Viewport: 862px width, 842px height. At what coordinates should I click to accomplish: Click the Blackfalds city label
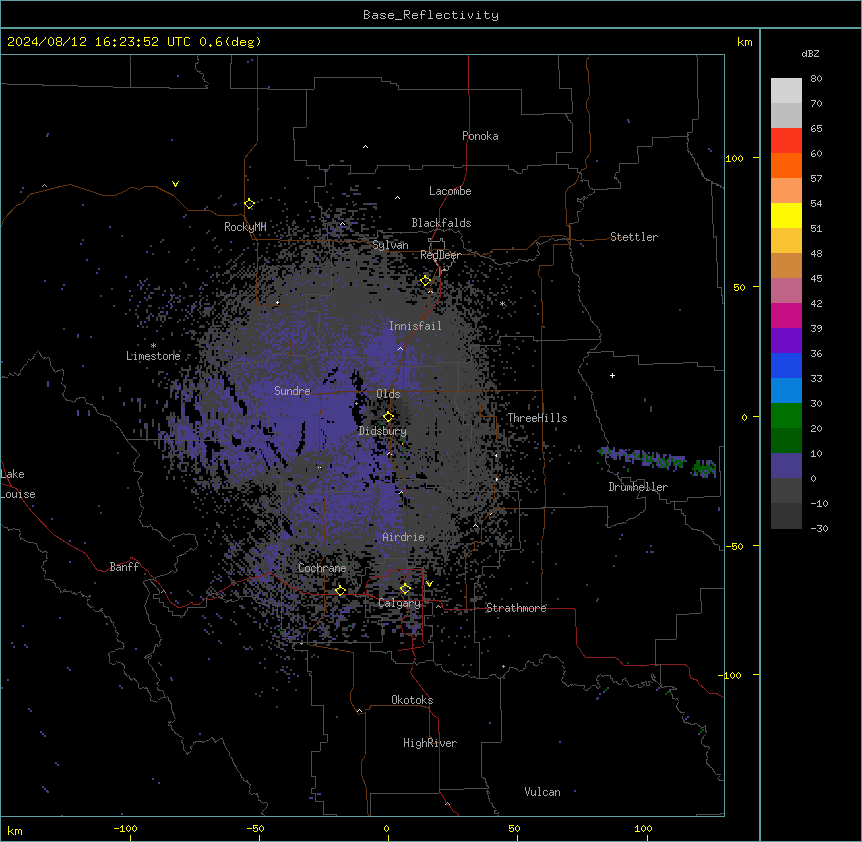pos(441,223)
